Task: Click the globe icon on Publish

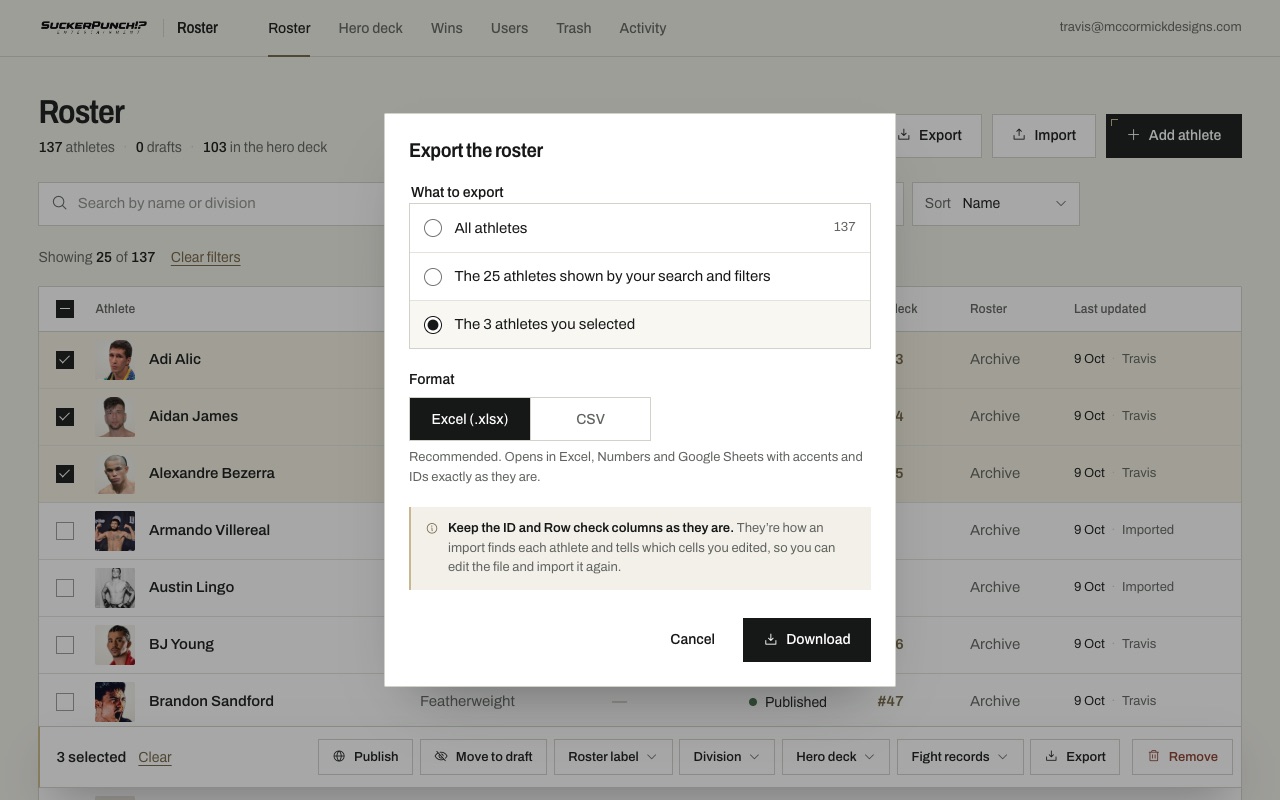Action: 339,757
